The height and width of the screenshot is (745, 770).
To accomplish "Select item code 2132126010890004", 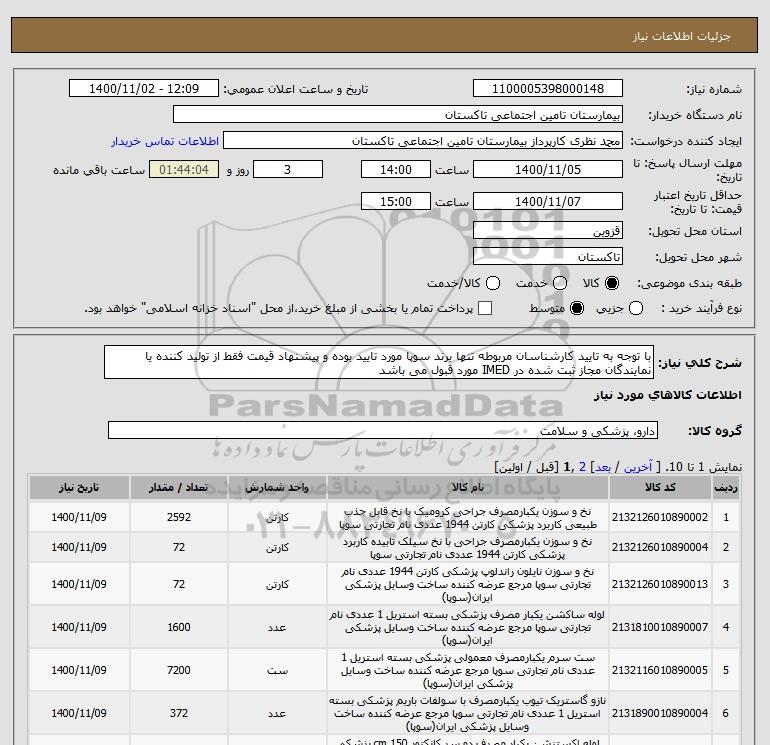I will click(660, 547).
